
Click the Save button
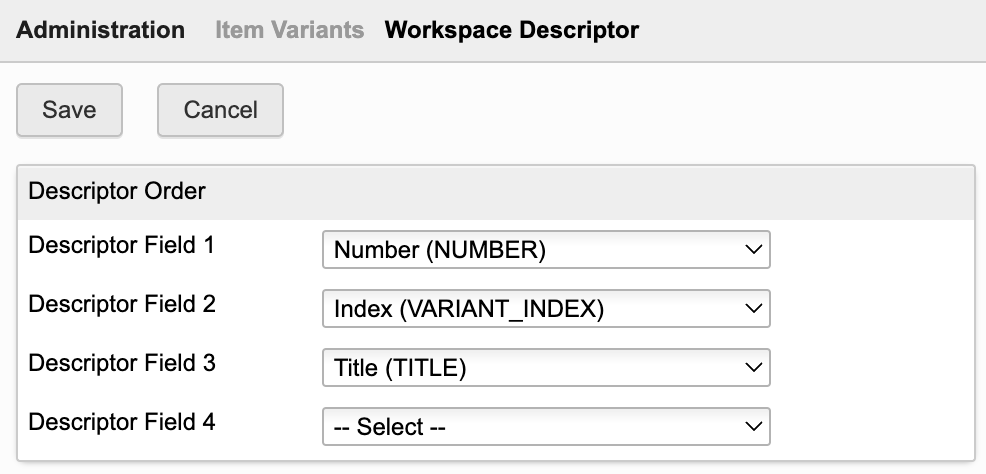(69, 110)
